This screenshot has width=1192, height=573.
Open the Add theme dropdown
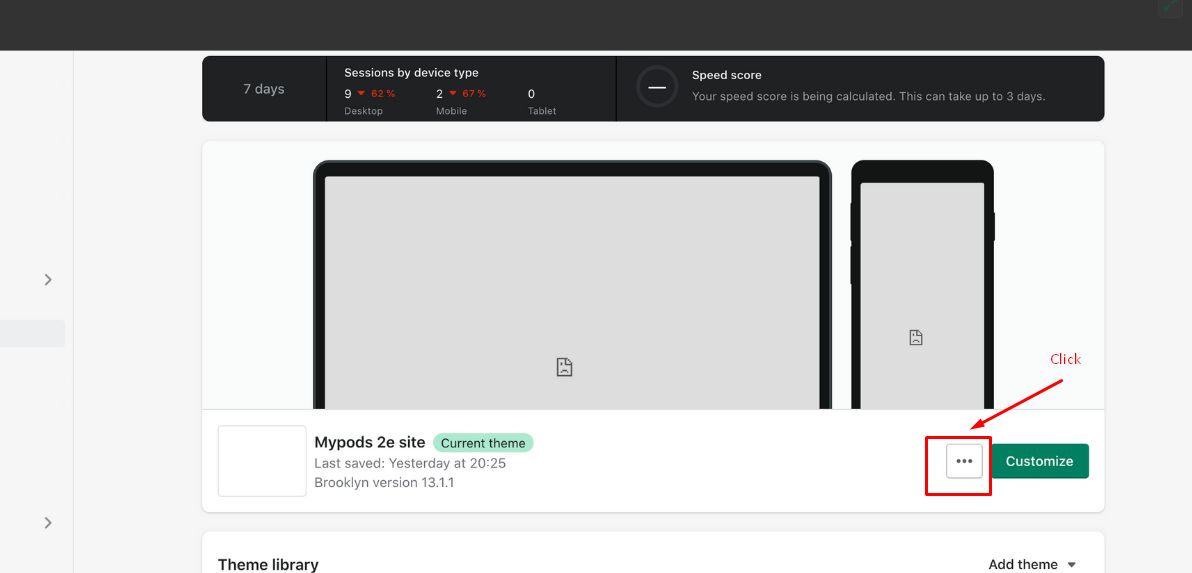click(x=1032, y=564)
